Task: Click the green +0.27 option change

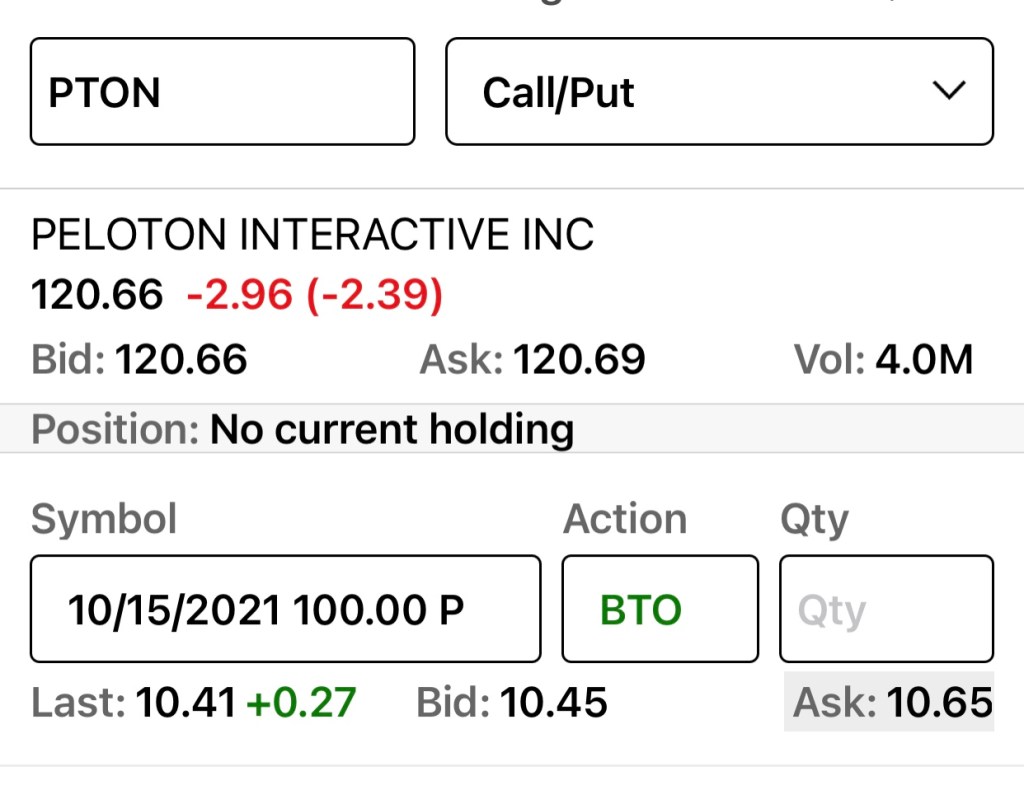Action: [301, 703]
